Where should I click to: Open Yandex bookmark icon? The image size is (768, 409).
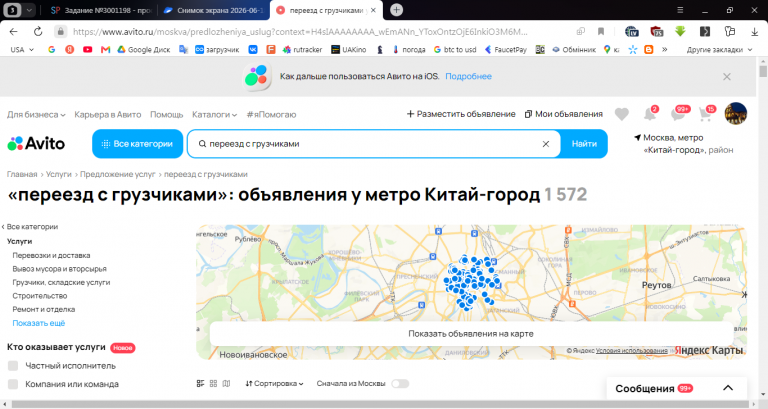pos(70,49)
